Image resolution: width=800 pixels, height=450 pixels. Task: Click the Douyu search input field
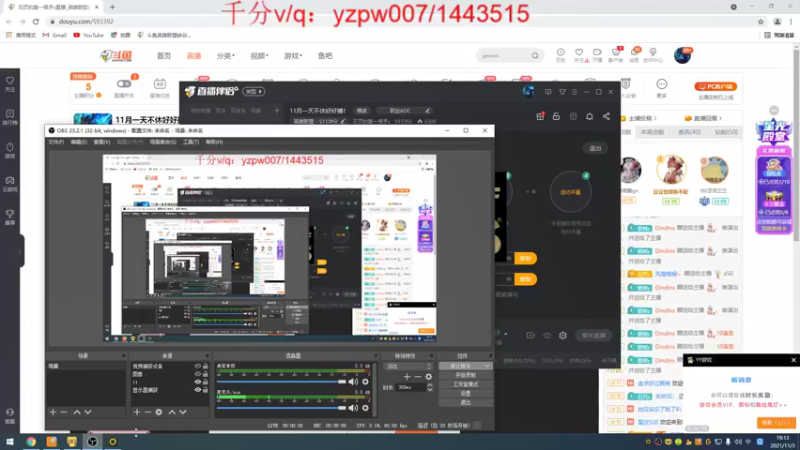pyautogui.click(x=505, y=55)
